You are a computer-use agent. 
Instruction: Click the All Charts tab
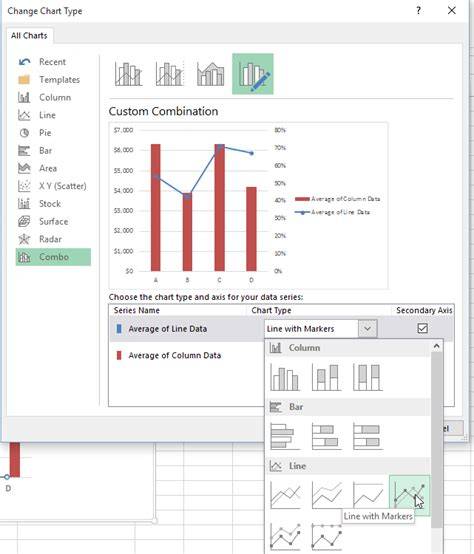pos(29,36)
